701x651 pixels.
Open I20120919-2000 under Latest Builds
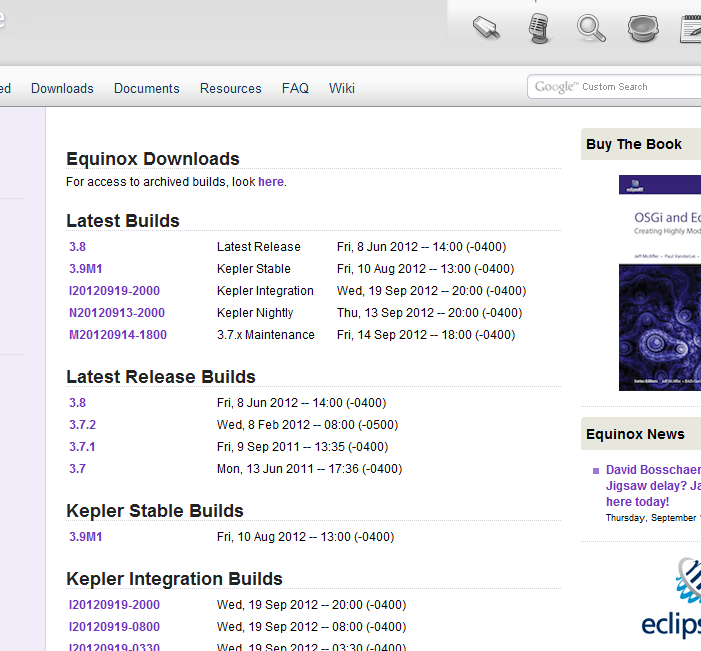[114, 291]
